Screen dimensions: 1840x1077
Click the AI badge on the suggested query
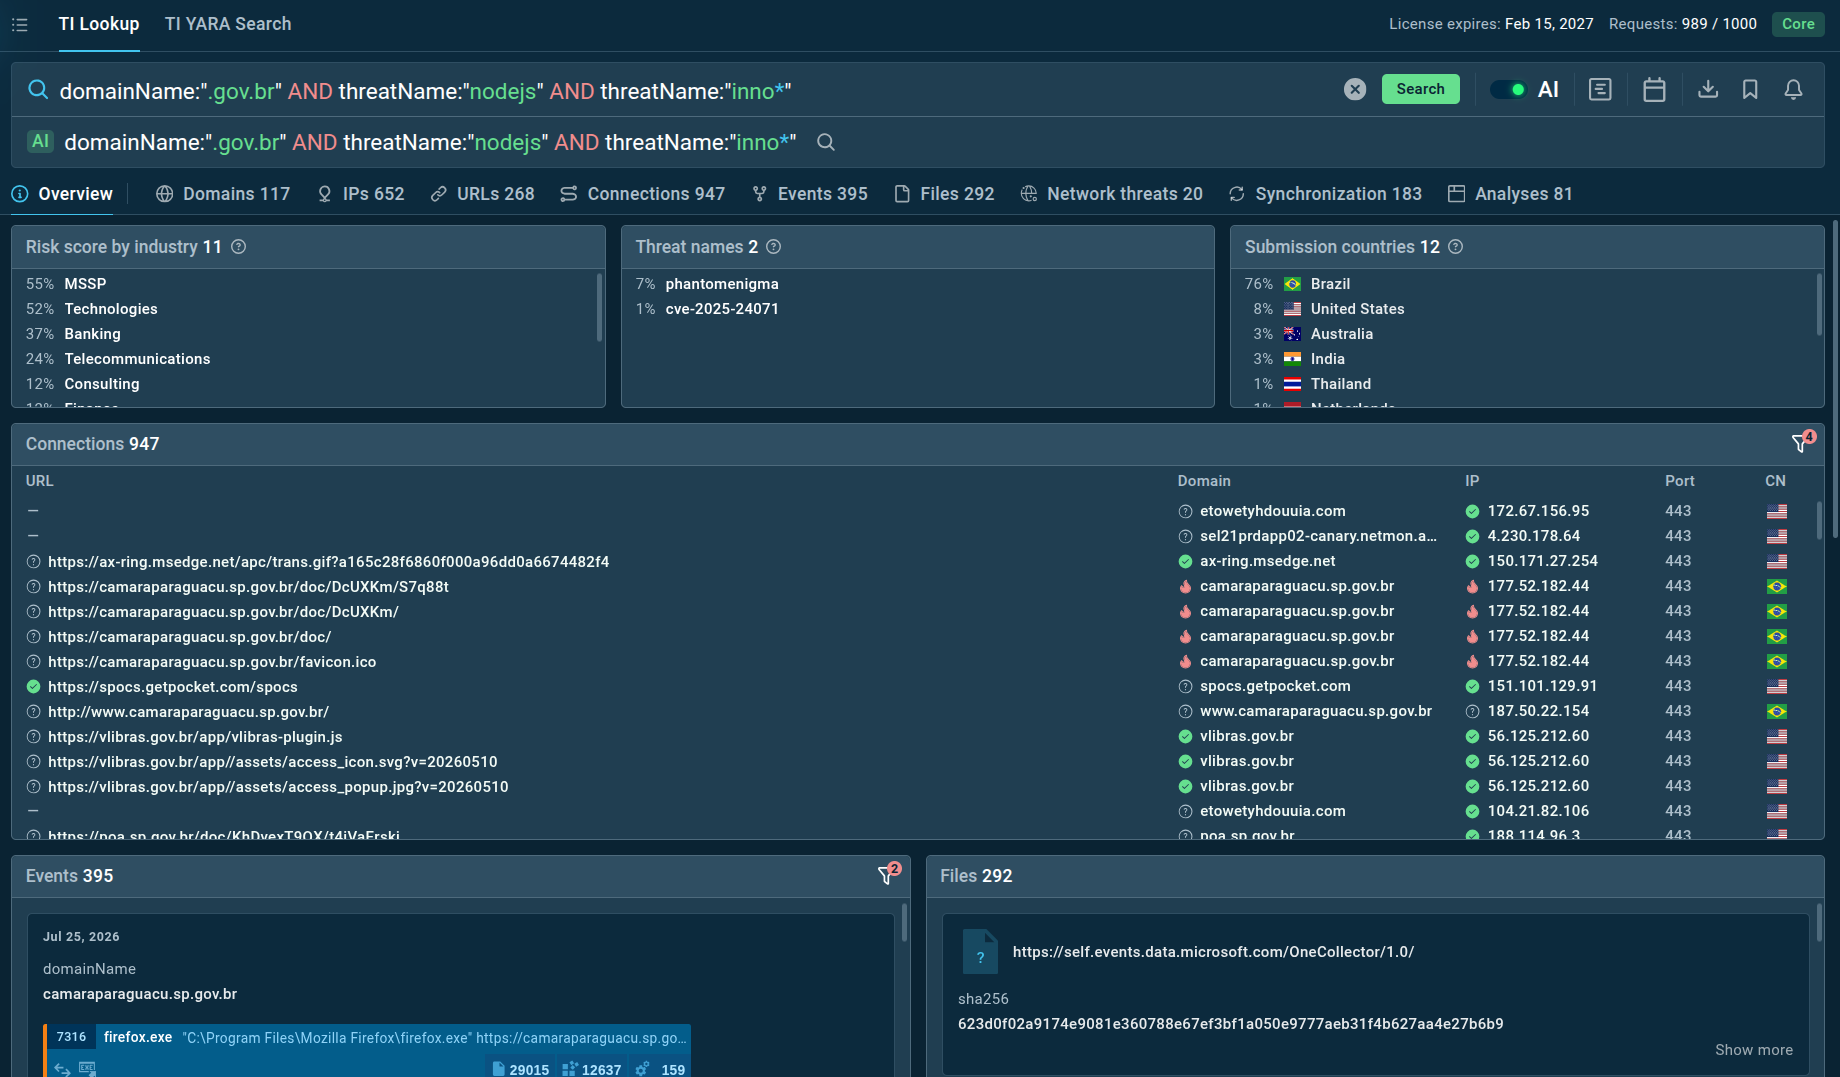point(40,141)
